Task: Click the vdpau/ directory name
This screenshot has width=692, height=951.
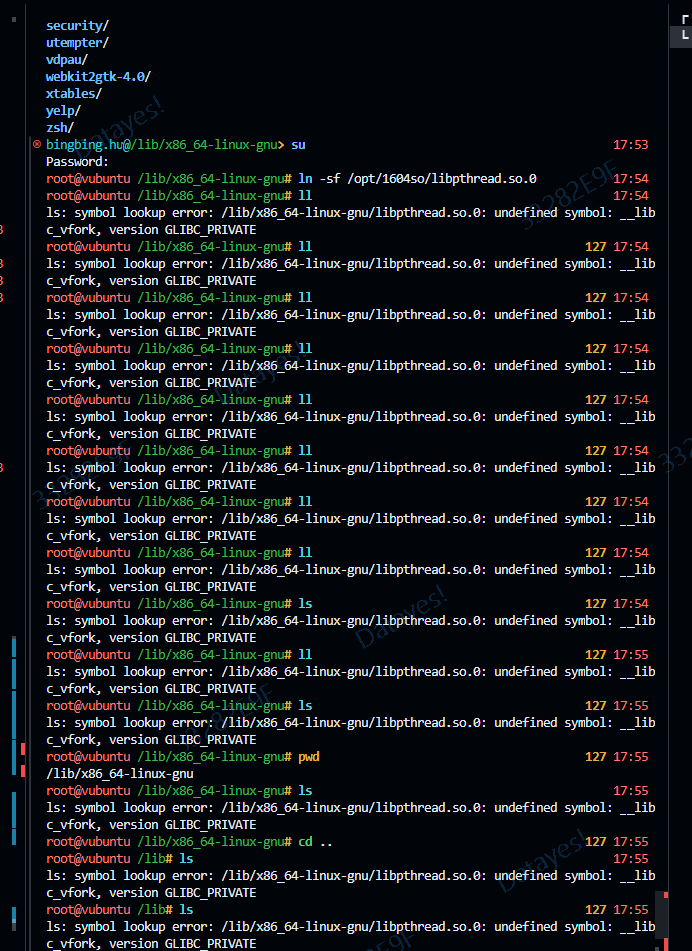Action: (66, 59)
